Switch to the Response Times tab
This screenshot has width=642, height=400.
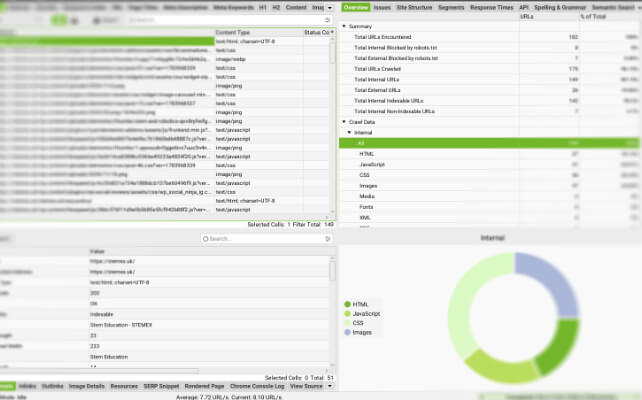(491, 7)
